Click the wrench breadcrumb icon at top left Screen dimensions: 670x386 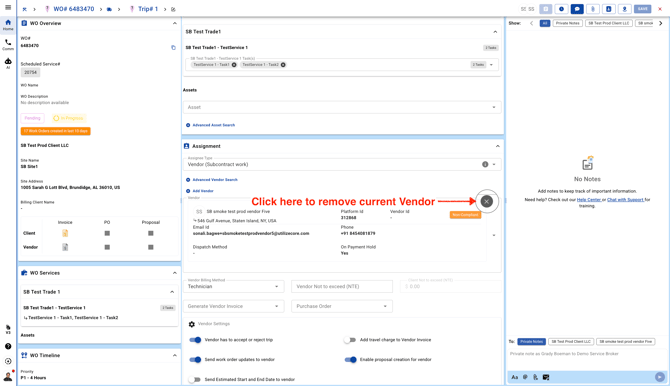pos(25,9)
